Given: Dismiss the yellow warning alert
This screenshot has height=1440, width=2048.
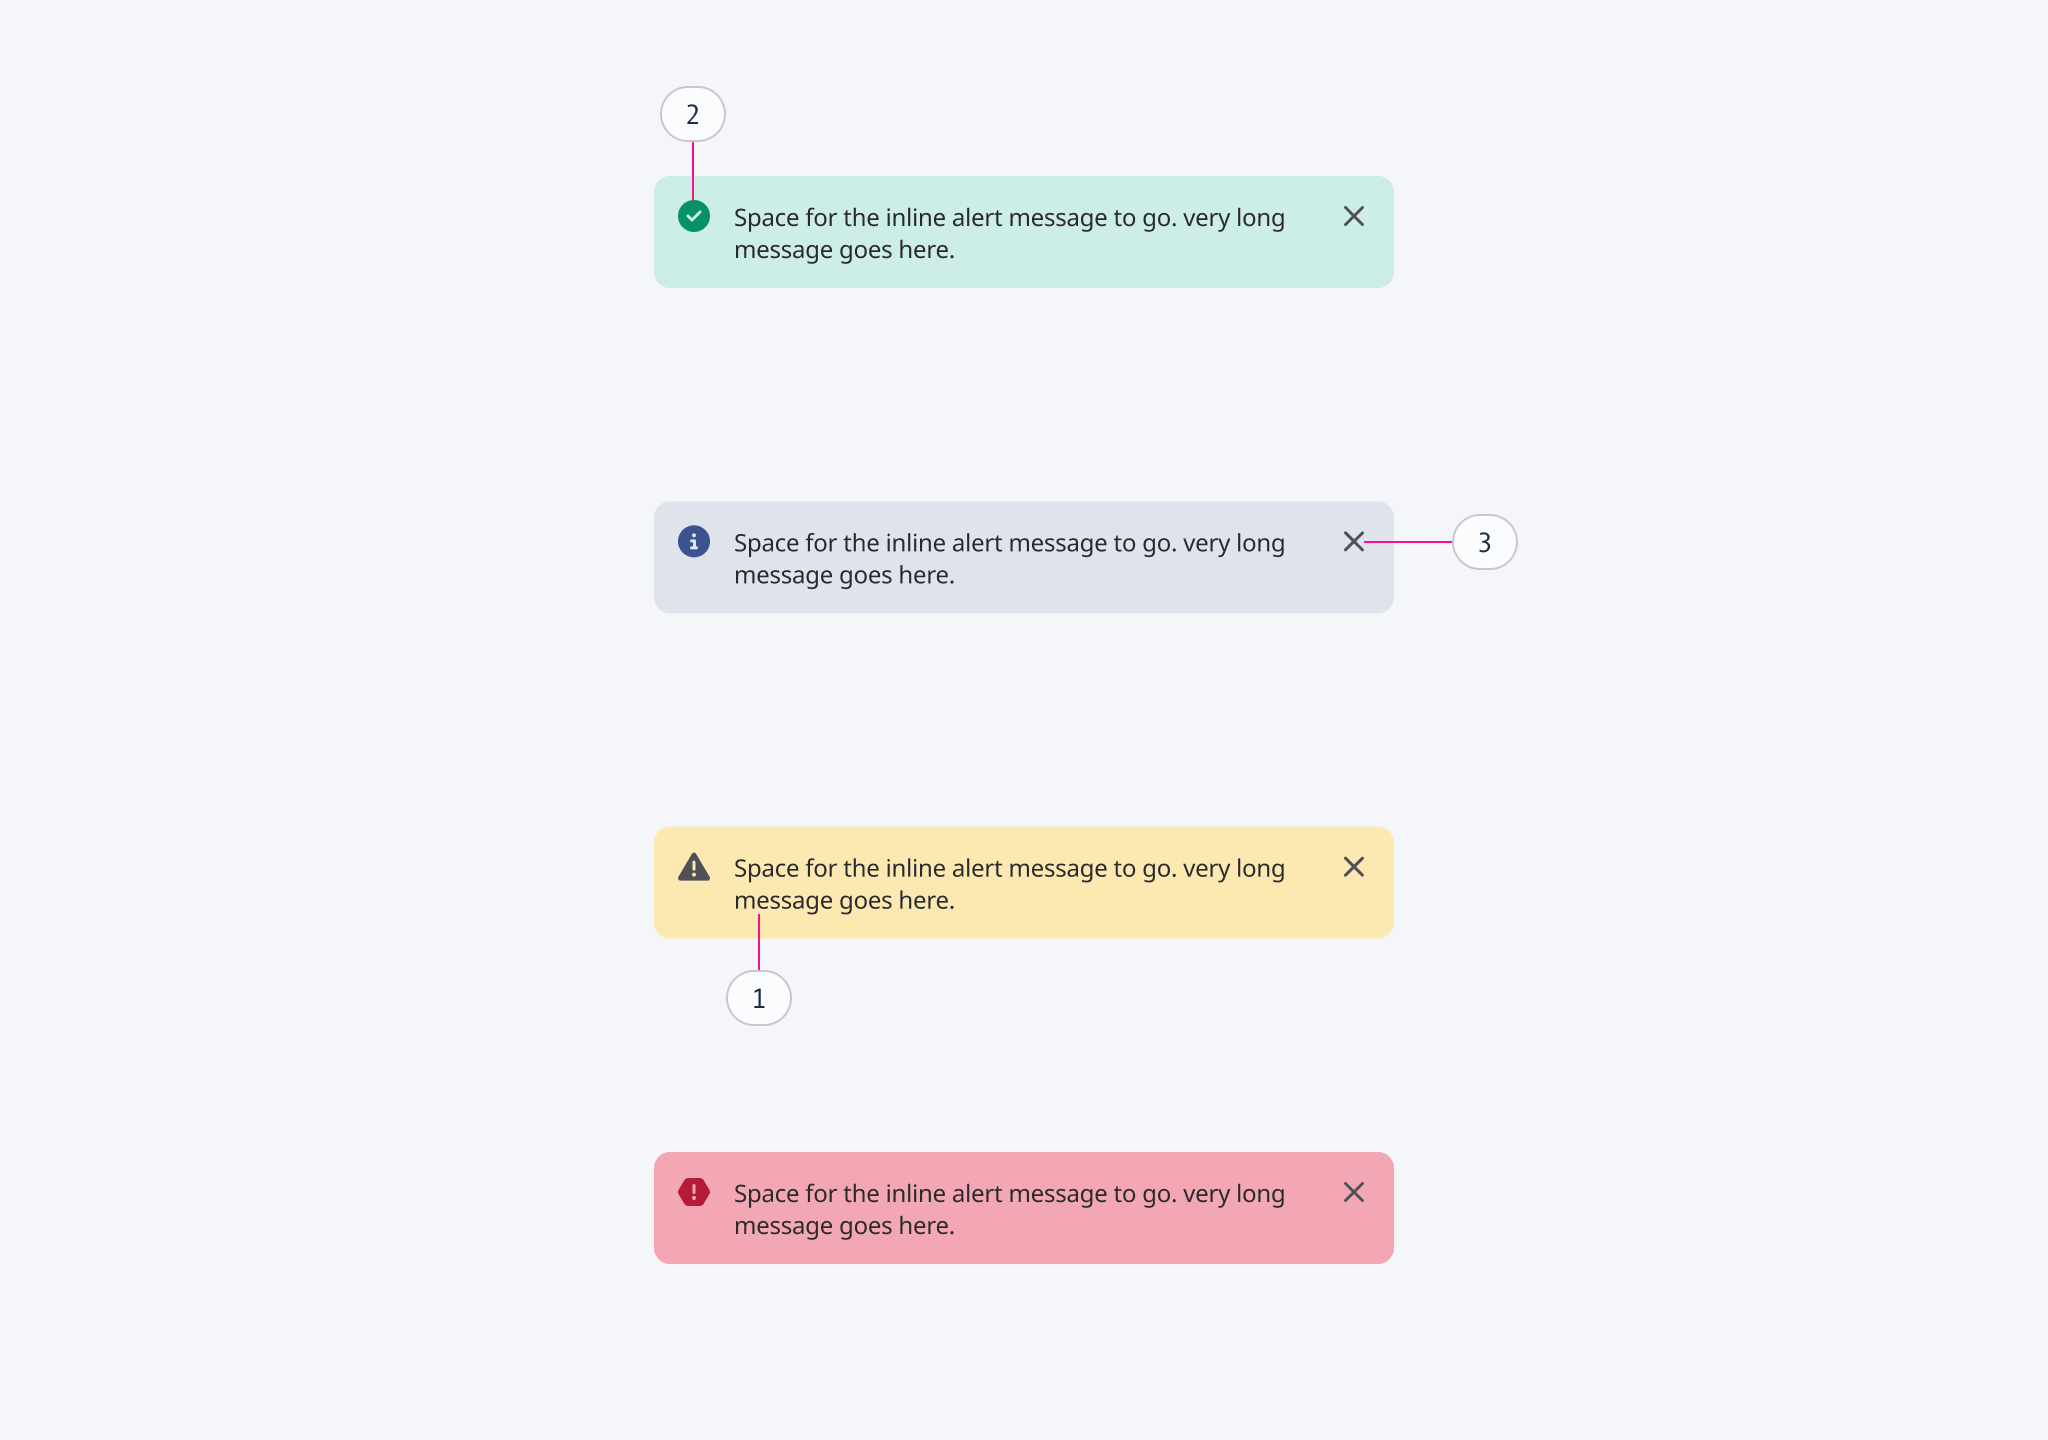Looking at the screenshot, I should pyautogui.click(x=1355, y=868).
